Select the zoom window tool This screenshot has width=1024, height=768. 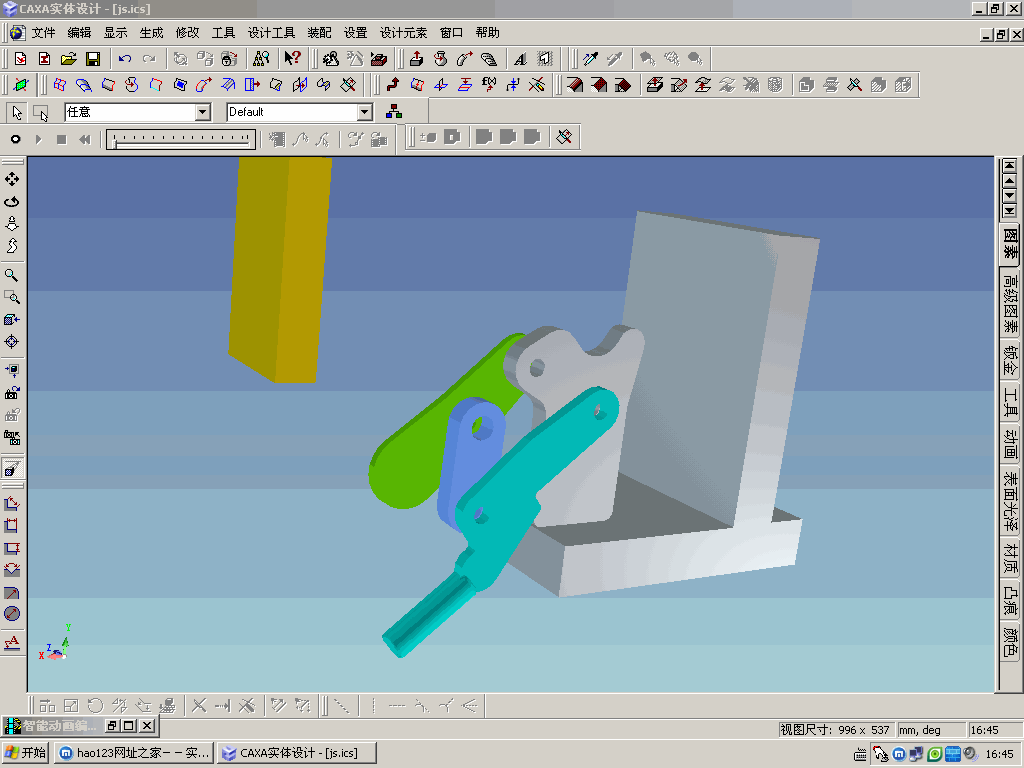coord(12,297)
